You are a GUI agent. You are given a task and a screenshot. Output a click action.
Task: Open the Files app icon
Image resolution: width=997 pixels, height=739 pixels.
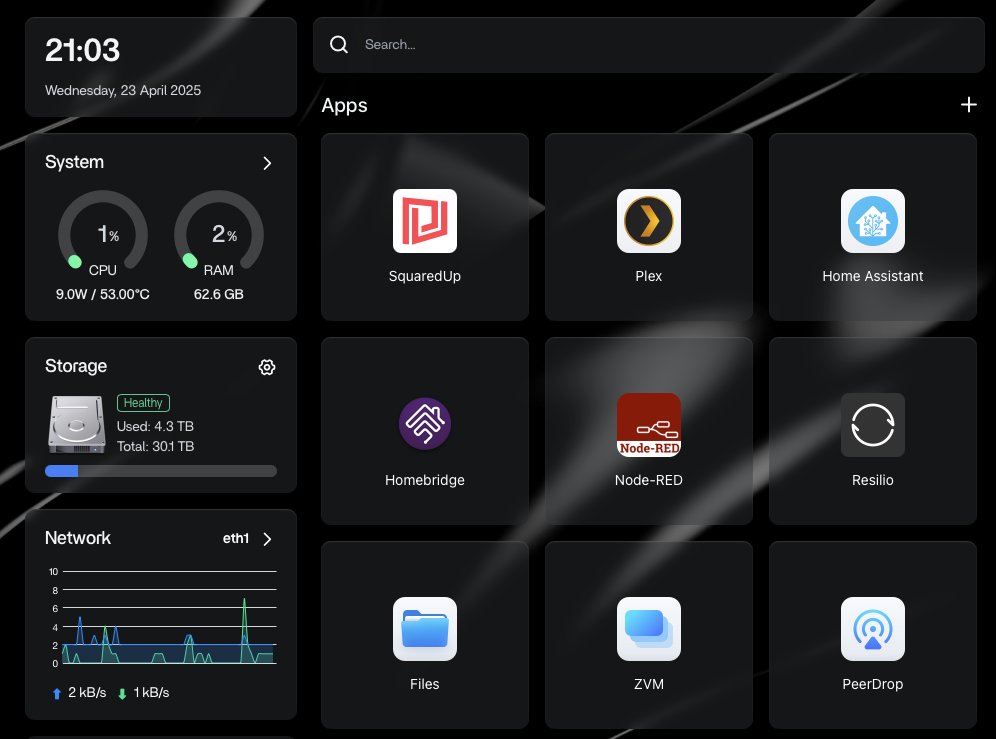click(425, 629)
